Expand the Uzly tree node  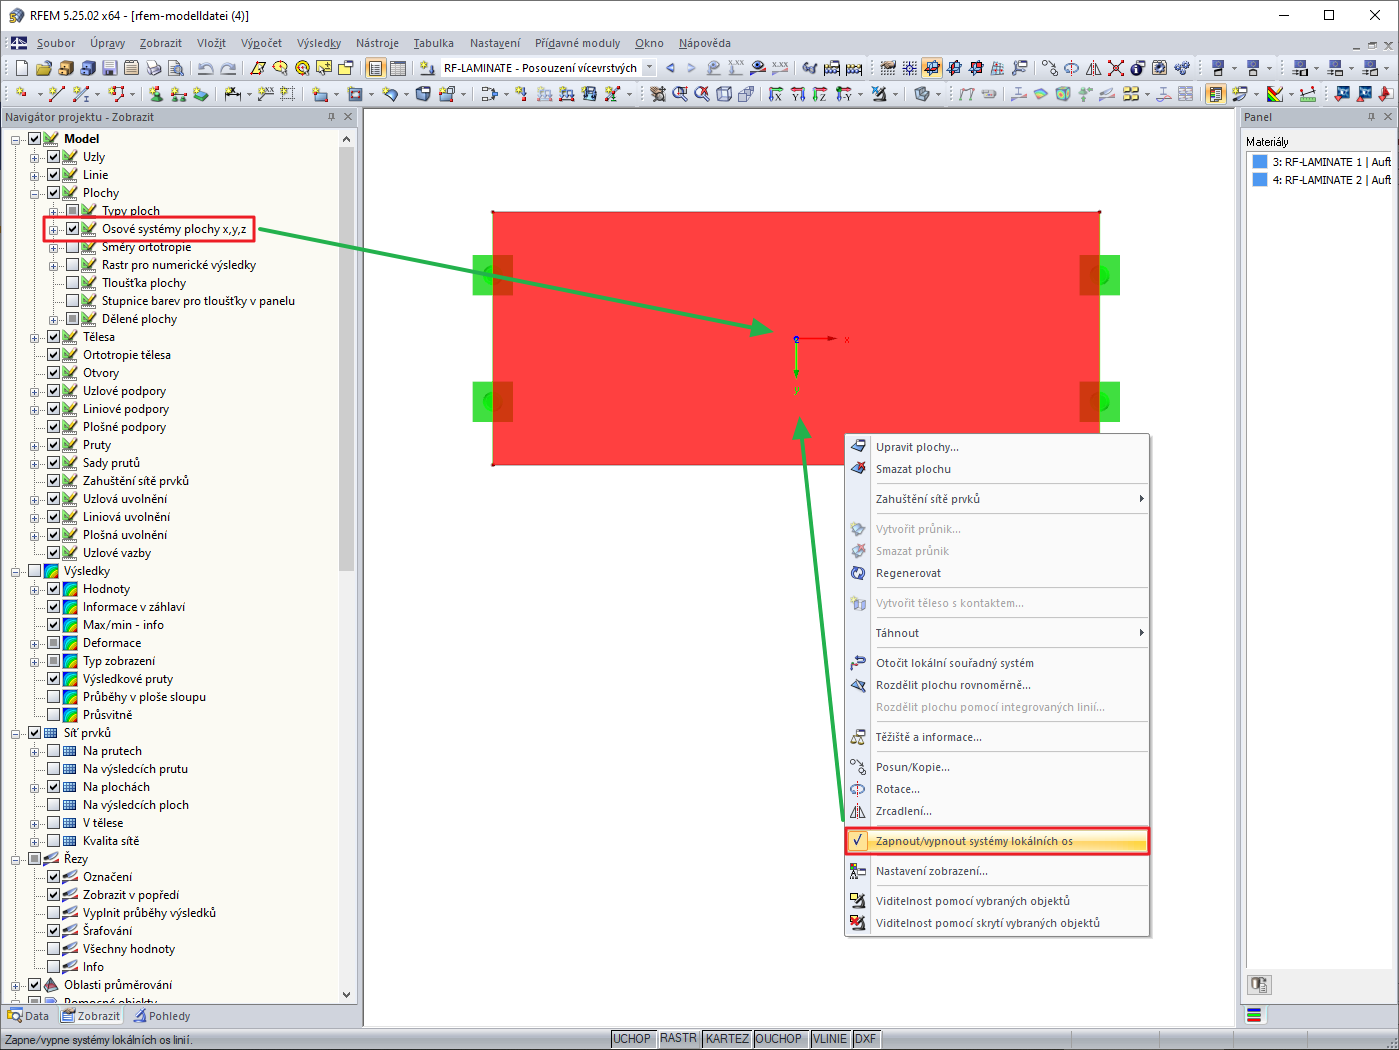(35, 157)
